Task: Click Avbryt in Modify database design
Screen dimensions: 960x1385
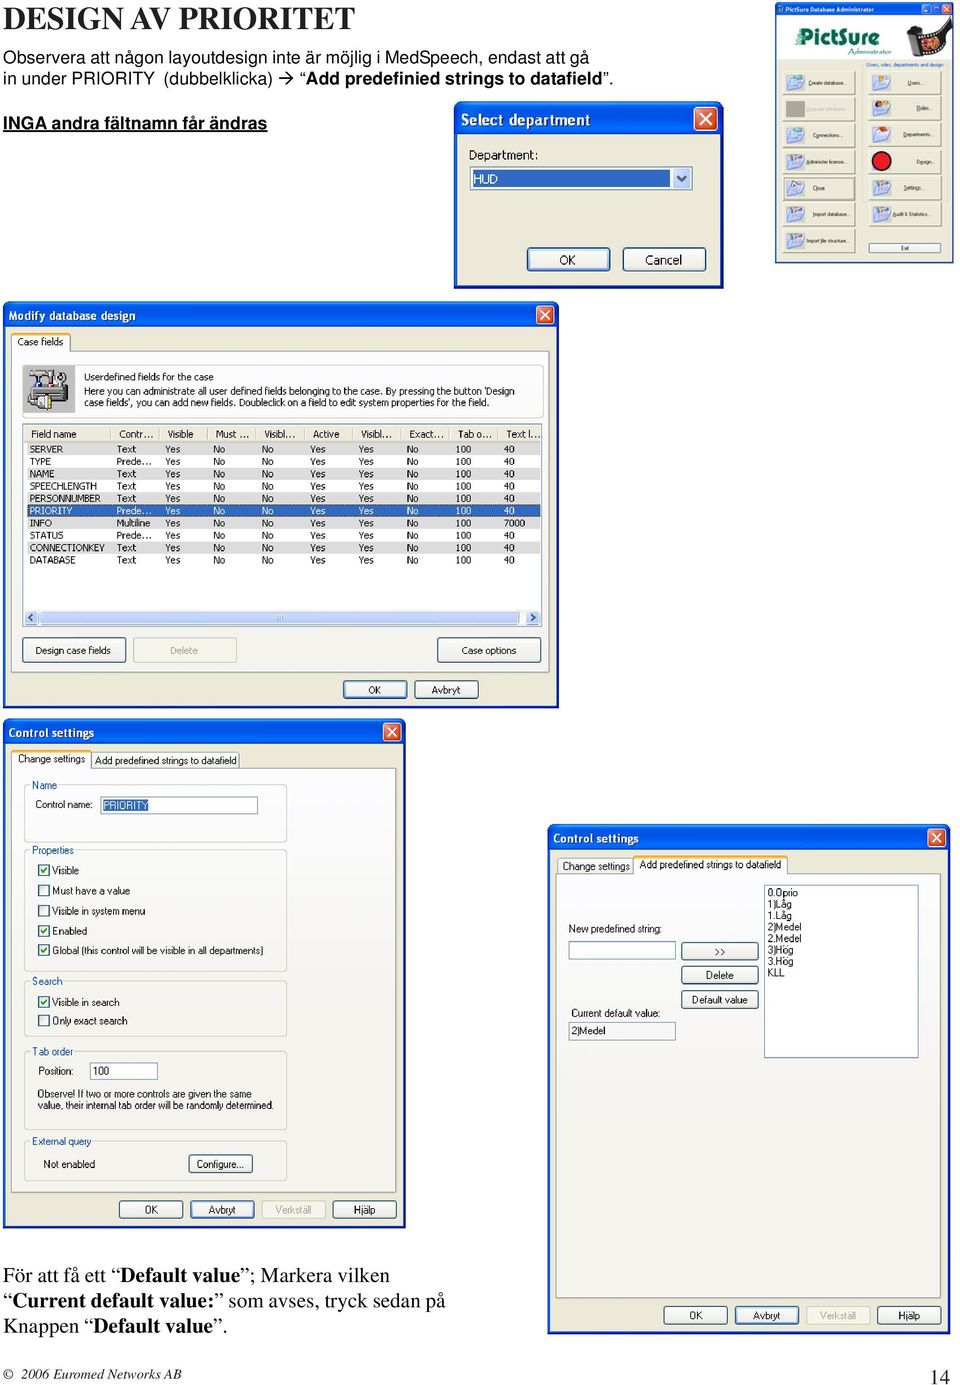Action: pyautogui.click(x=446, y=690)
